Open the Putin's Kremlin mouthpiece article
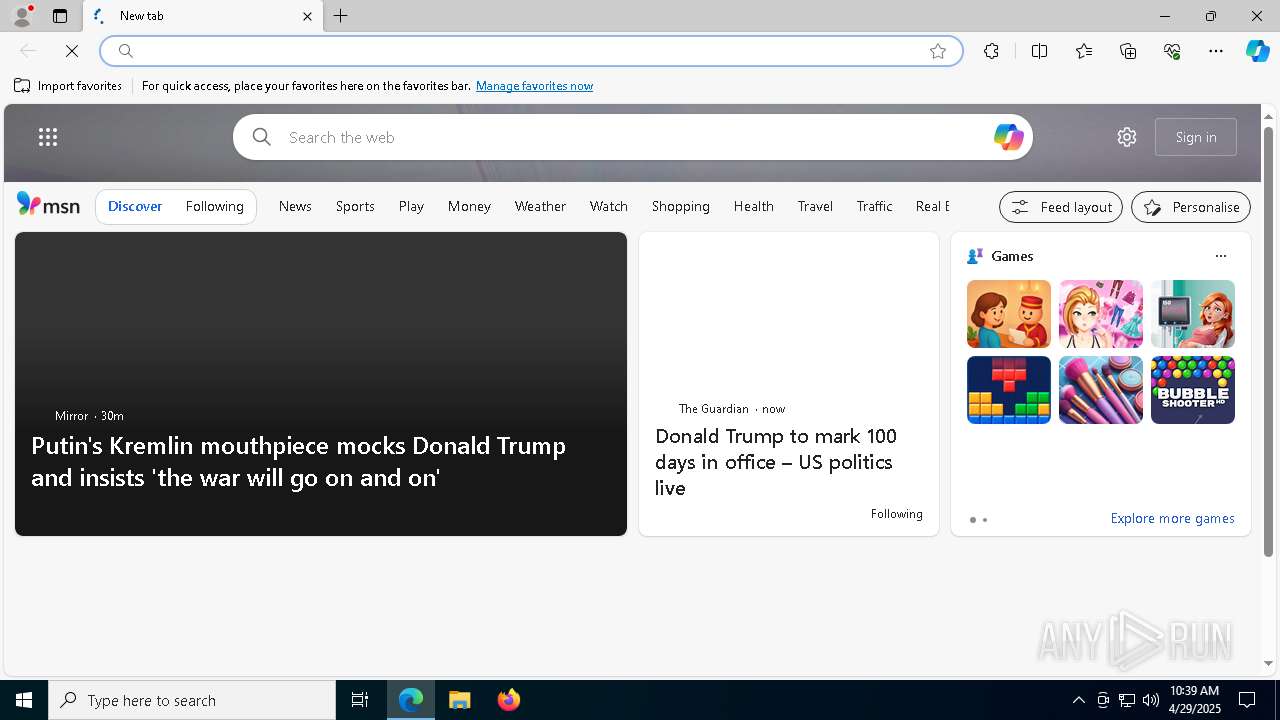 click(x=298, y=461)
